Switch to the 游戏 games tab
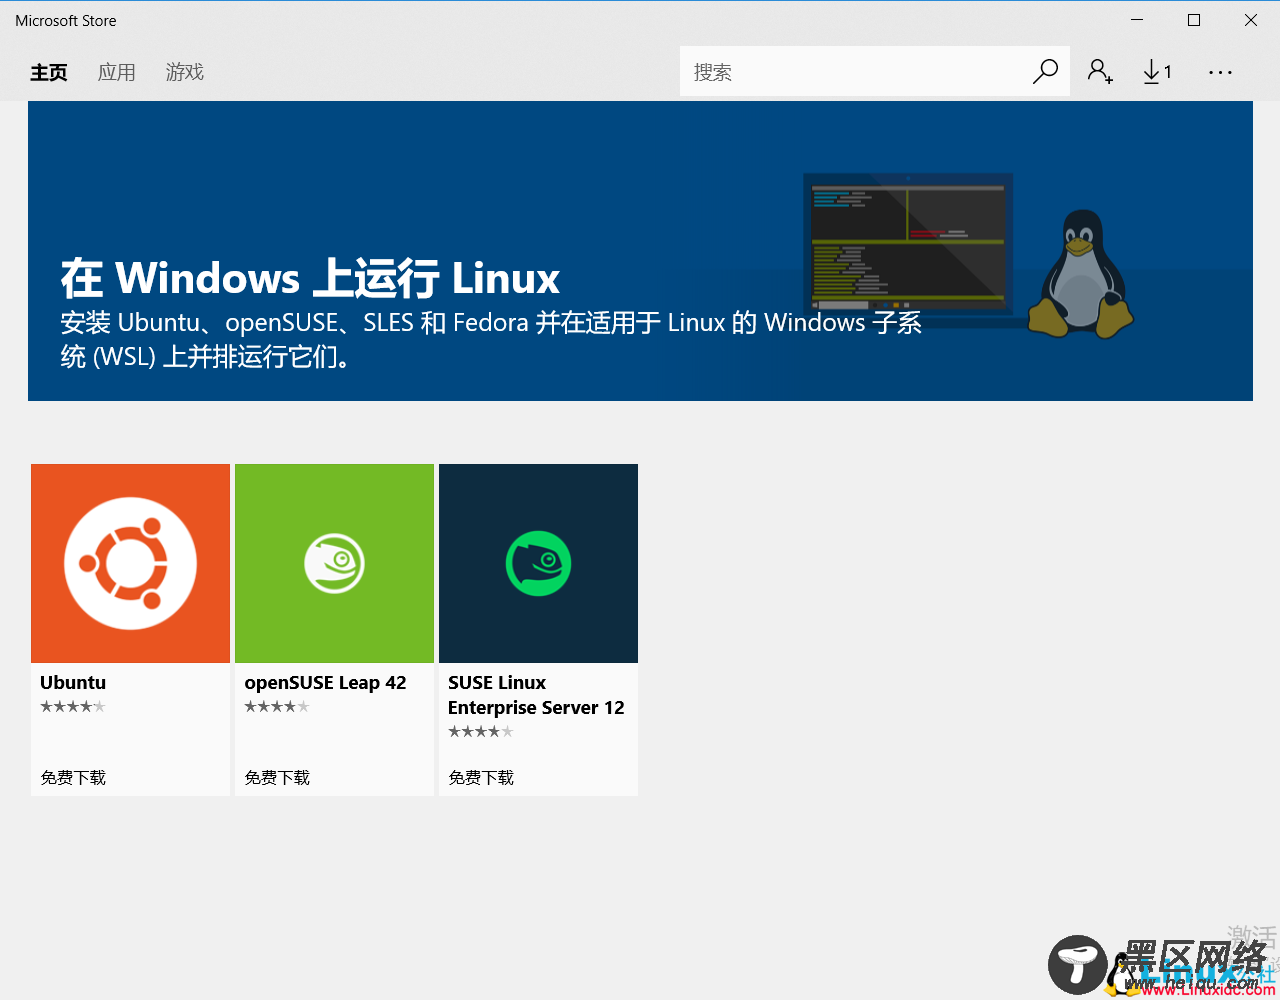1280x1000 pixels. click(185, 72)
